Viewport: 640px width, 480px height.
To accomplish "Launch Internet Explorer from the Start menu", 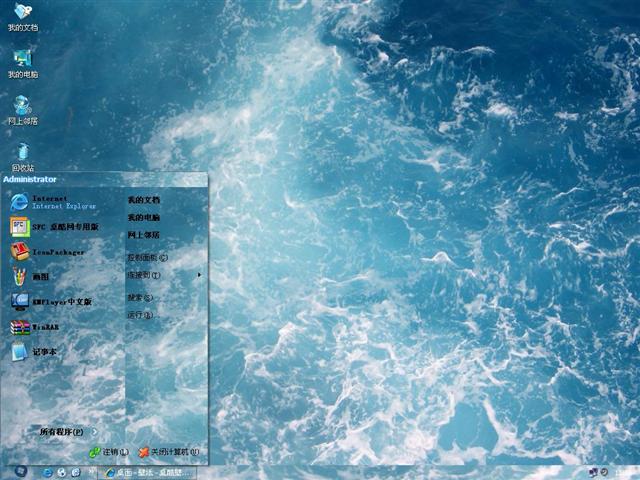I will click(x=53, y=202).
